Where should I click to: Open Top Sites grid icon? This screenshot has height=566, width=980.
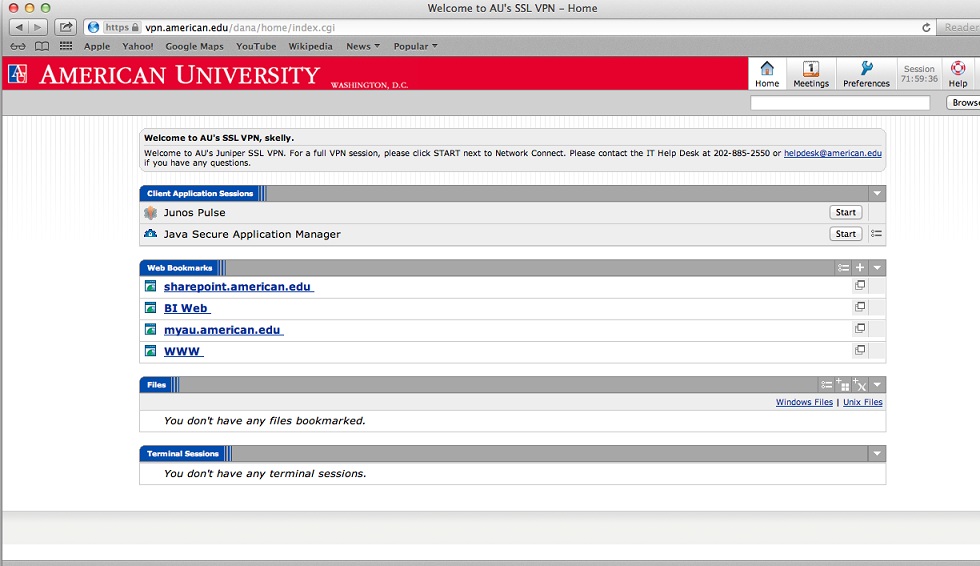point(66,46)
